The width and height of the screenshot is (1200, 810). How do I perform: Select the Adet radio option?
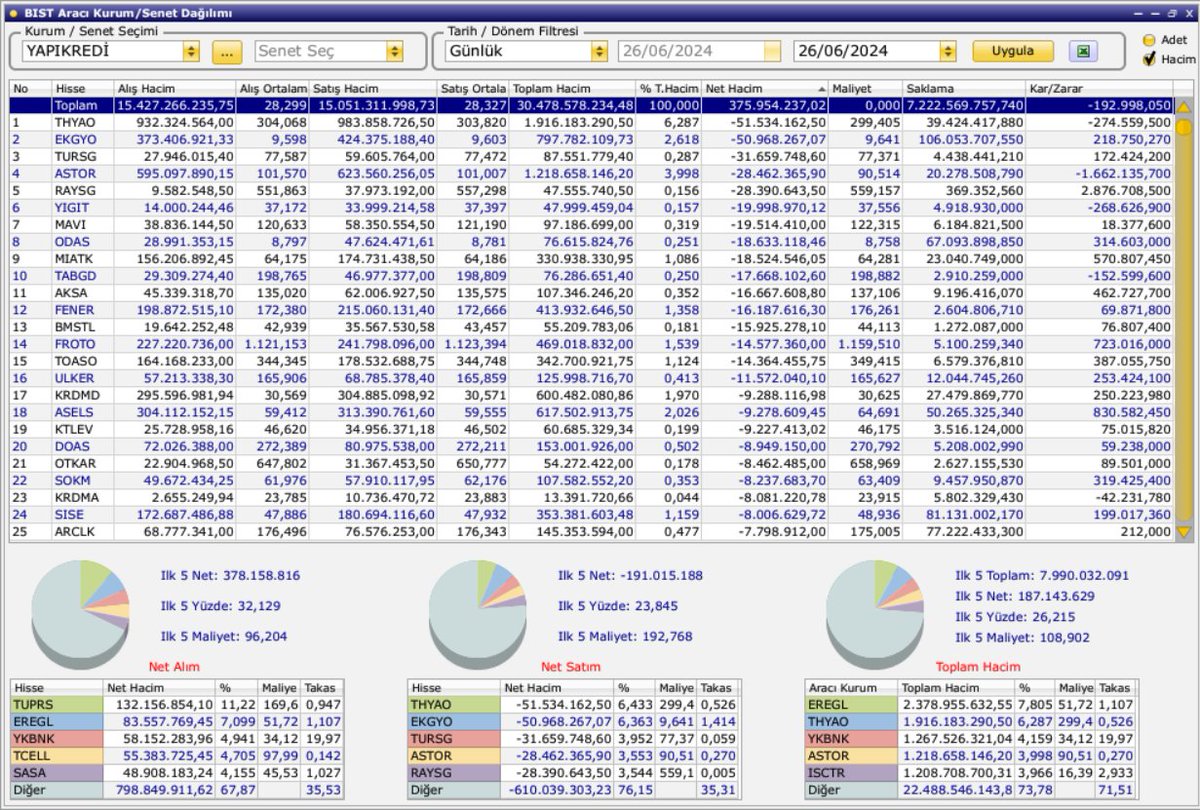pyautogui.click(x=1149, y=40)
